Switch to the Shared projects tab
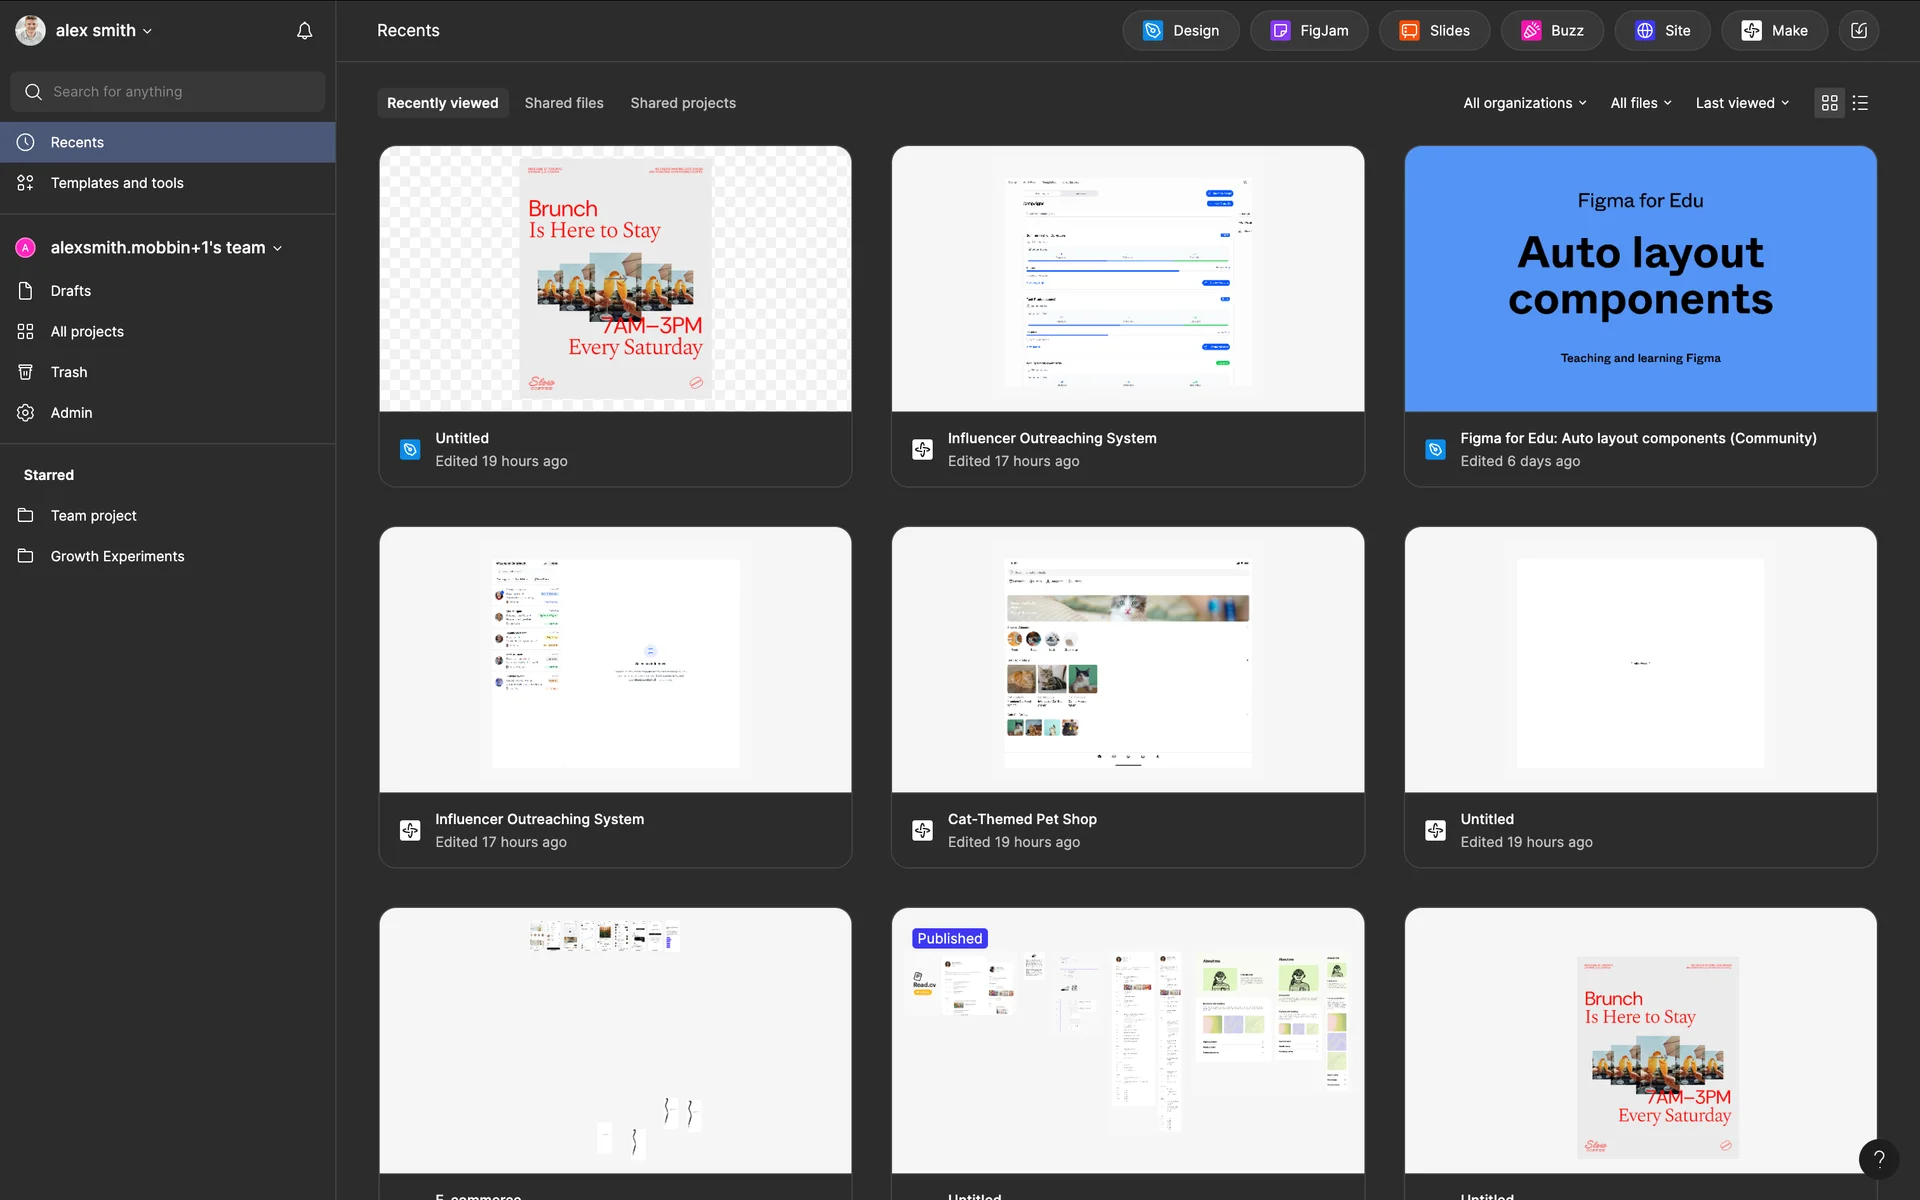The image size is (1920, 1200). [683, 103]
